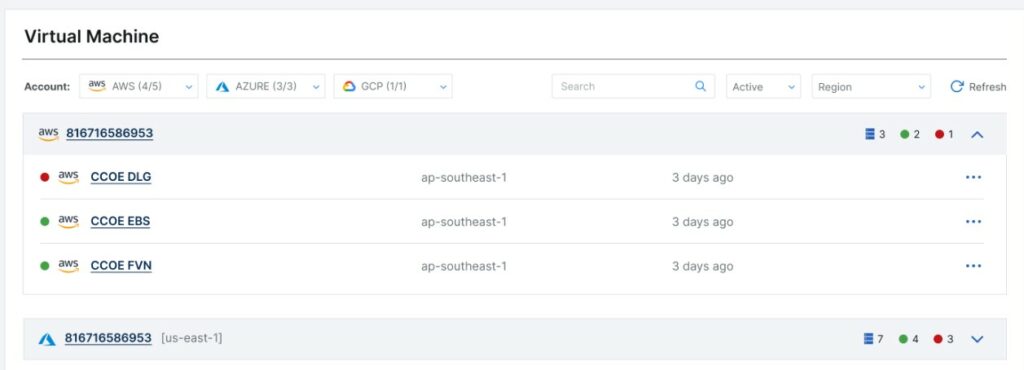1024x370 pixels.
Task: Open Azure account 816716586953 link
Action: point(108,338)
